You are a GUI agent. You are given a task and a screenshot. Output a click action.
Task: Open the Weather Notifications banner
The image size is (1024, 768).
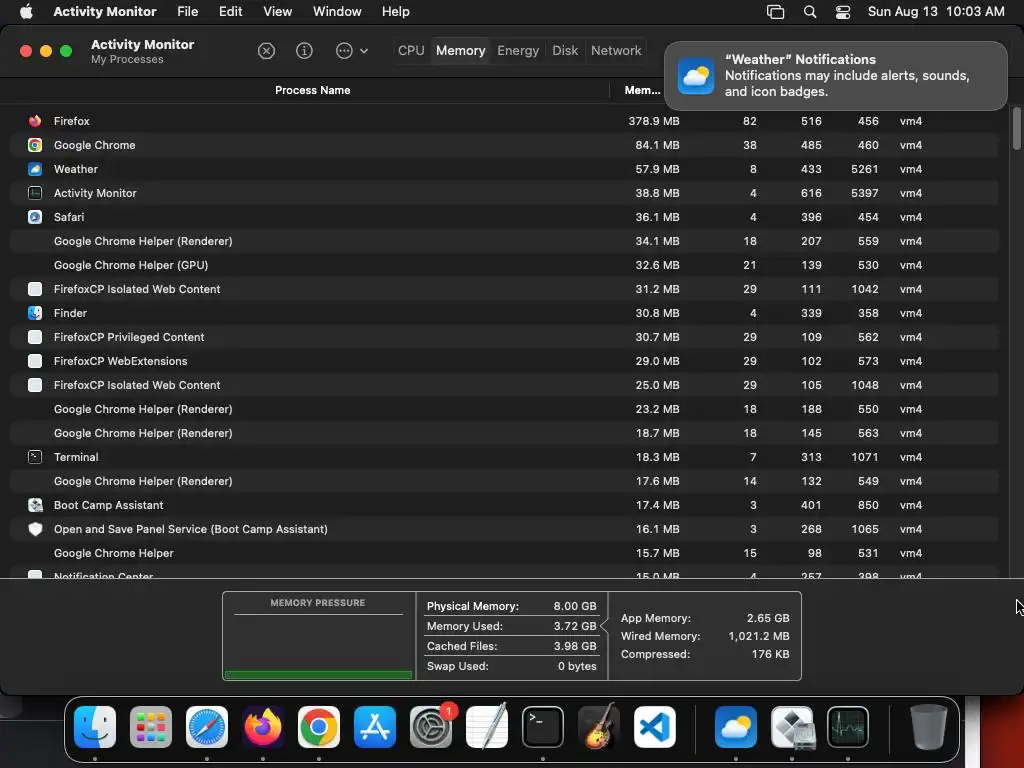click(835, 76)
